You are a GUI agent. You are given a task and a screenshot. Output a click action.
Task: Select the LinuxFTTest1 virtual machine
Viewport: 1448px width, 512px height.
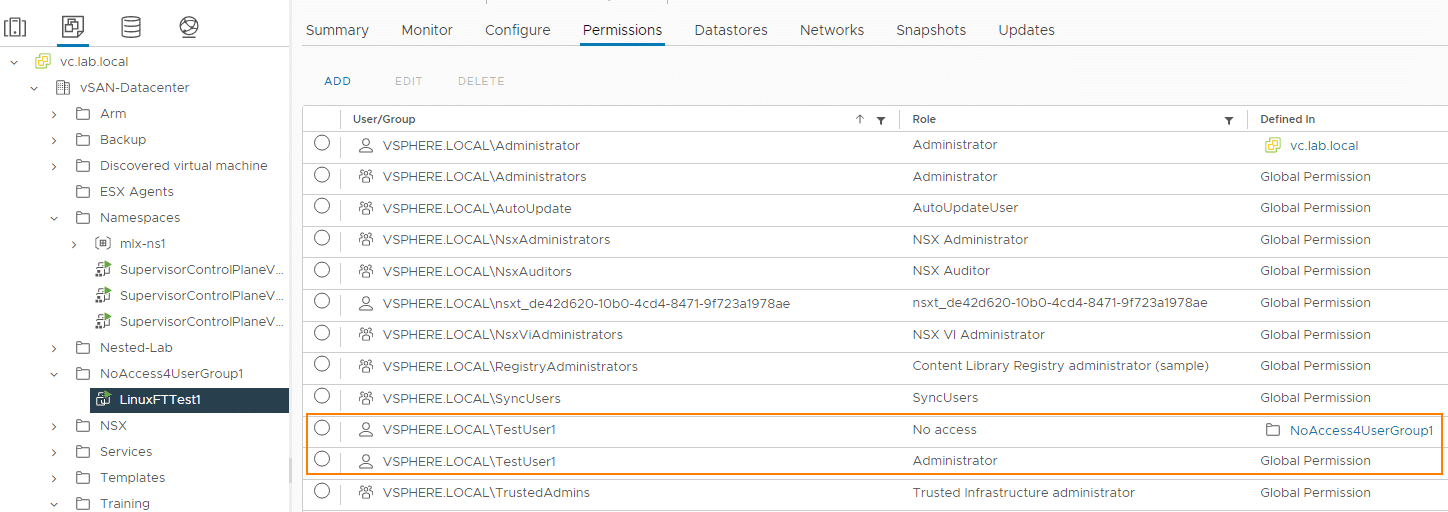click(x=160, y=400)
